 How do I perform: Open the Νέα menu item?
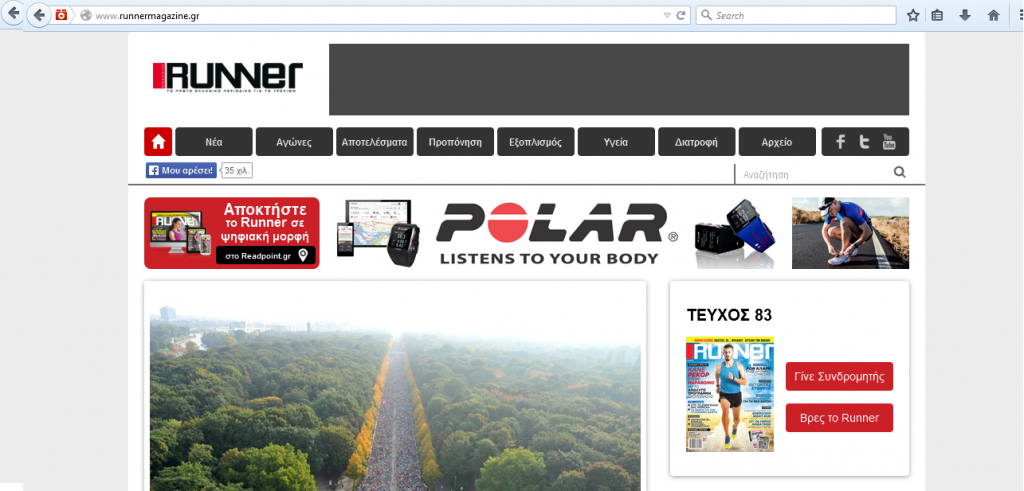point(214,142)
